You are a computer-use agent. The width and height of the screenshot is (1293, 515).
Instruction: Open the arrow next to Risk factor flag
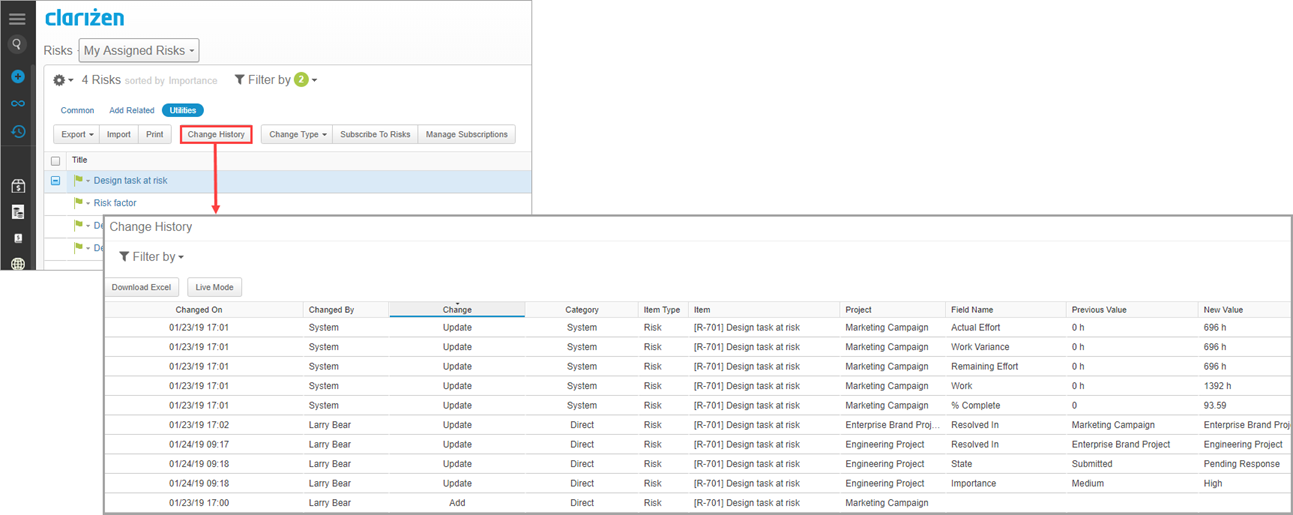click(x=88, y=204)
